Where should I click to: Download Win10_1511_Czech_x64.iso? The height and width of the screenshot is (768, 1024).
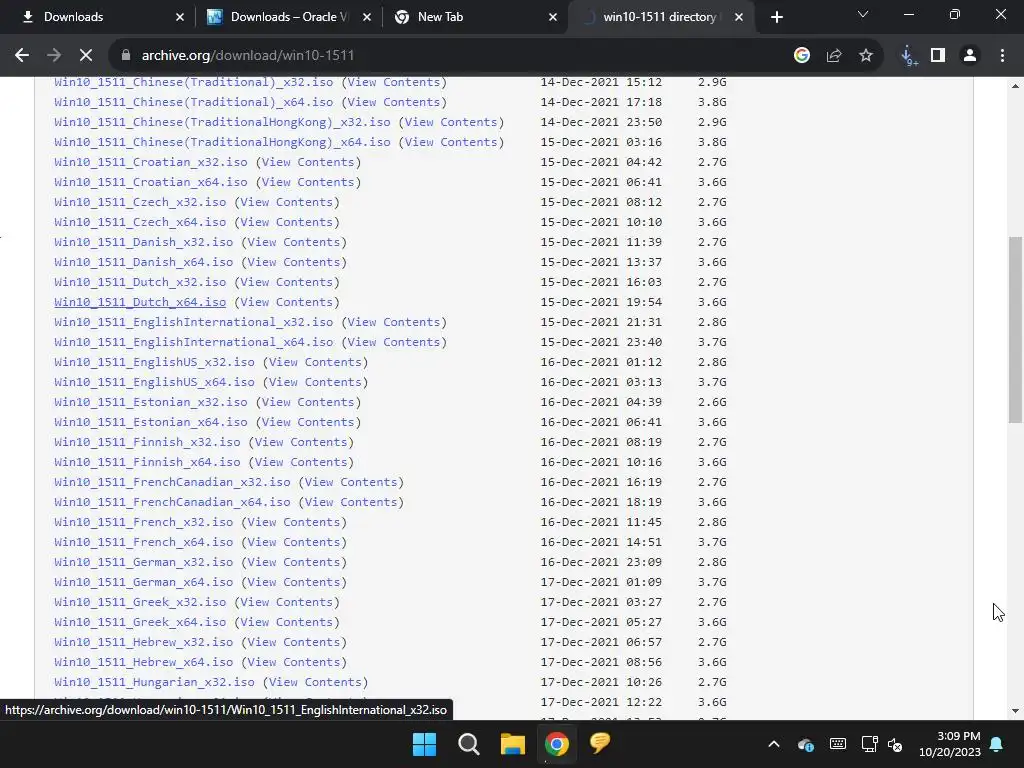140,222
